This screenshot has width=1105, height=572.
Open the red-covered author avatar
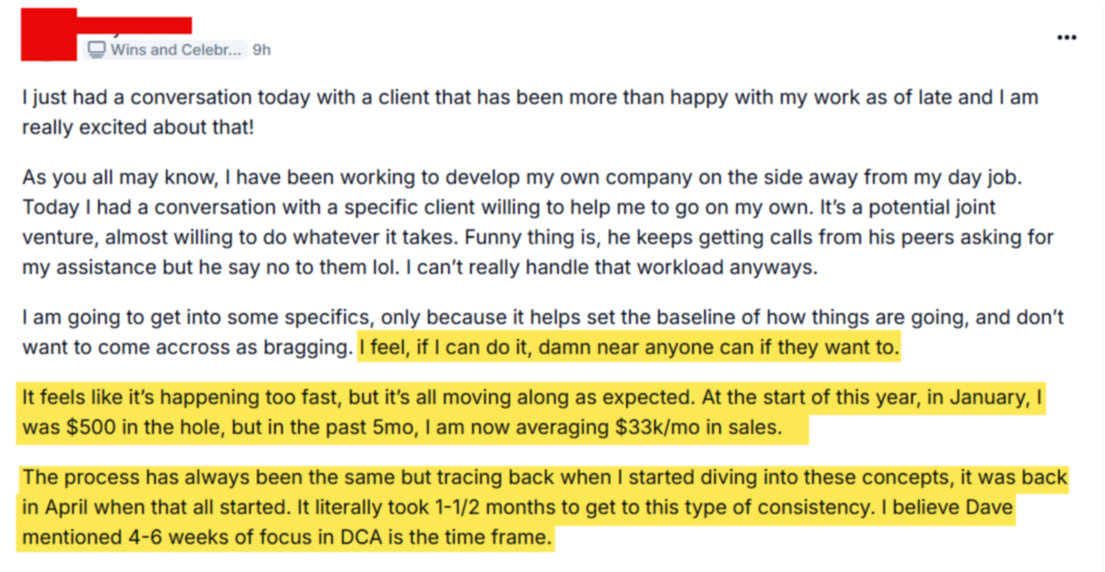tap(49, 35)
